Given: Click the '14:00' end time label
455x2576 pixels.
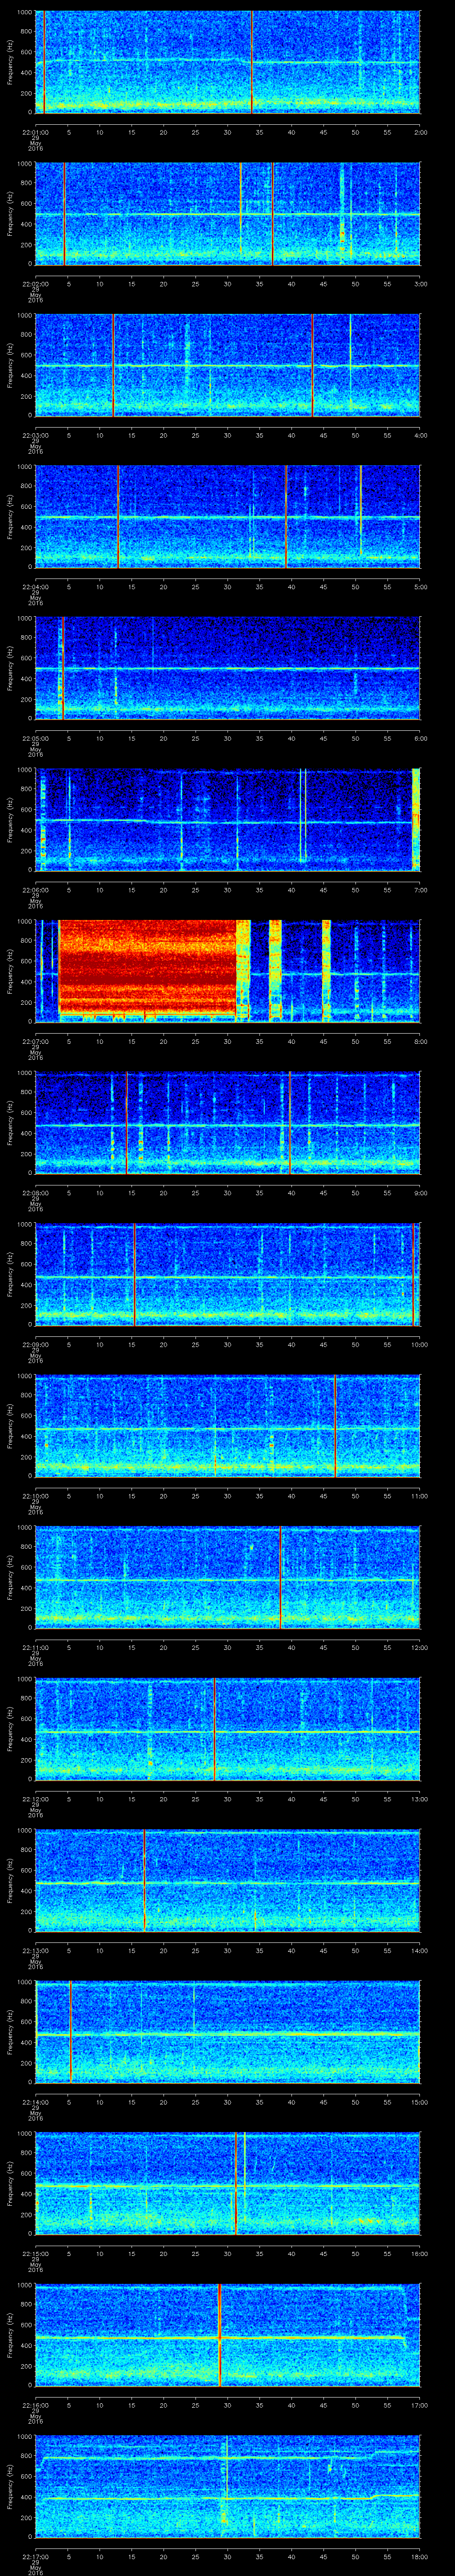Looking at the screenshot, I should [x=419, y=1951].
